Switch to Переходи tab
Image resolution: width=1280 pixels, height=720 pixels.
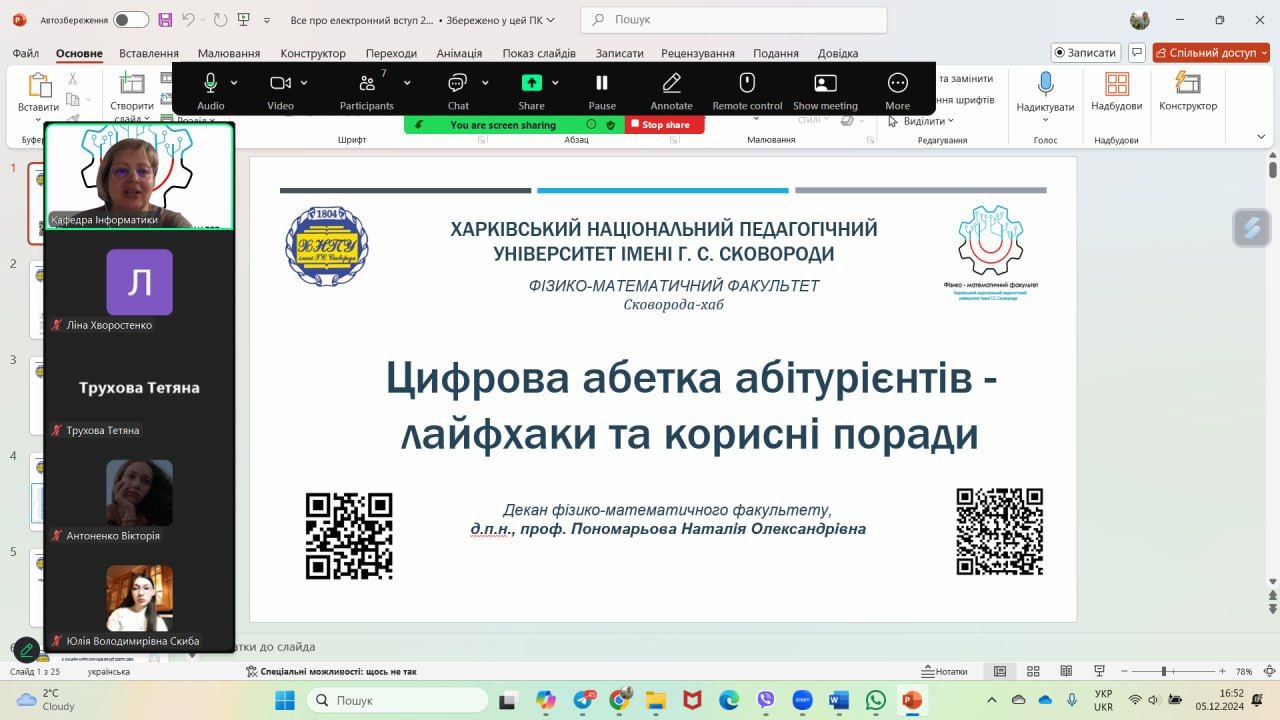[x=391, y=53]
